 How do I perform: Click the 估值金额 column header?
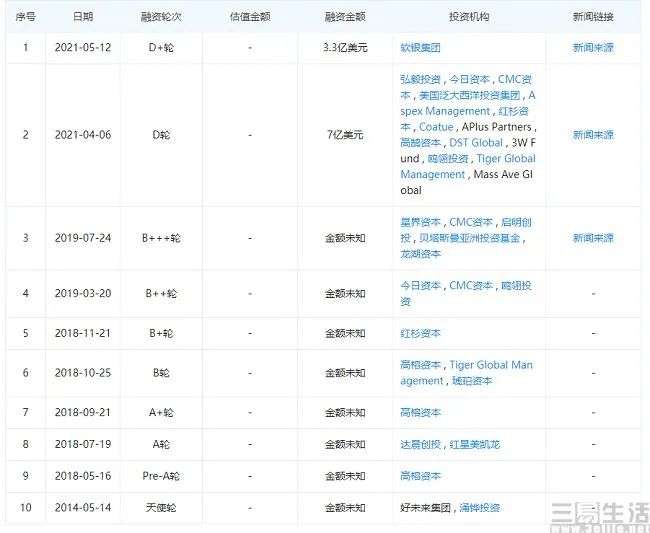(250, 17)
